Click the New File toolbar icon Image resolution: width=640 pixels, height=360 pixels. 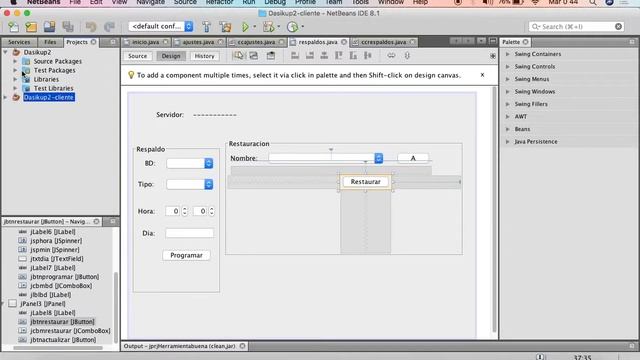pyautogui.click(x=13, y=27)
